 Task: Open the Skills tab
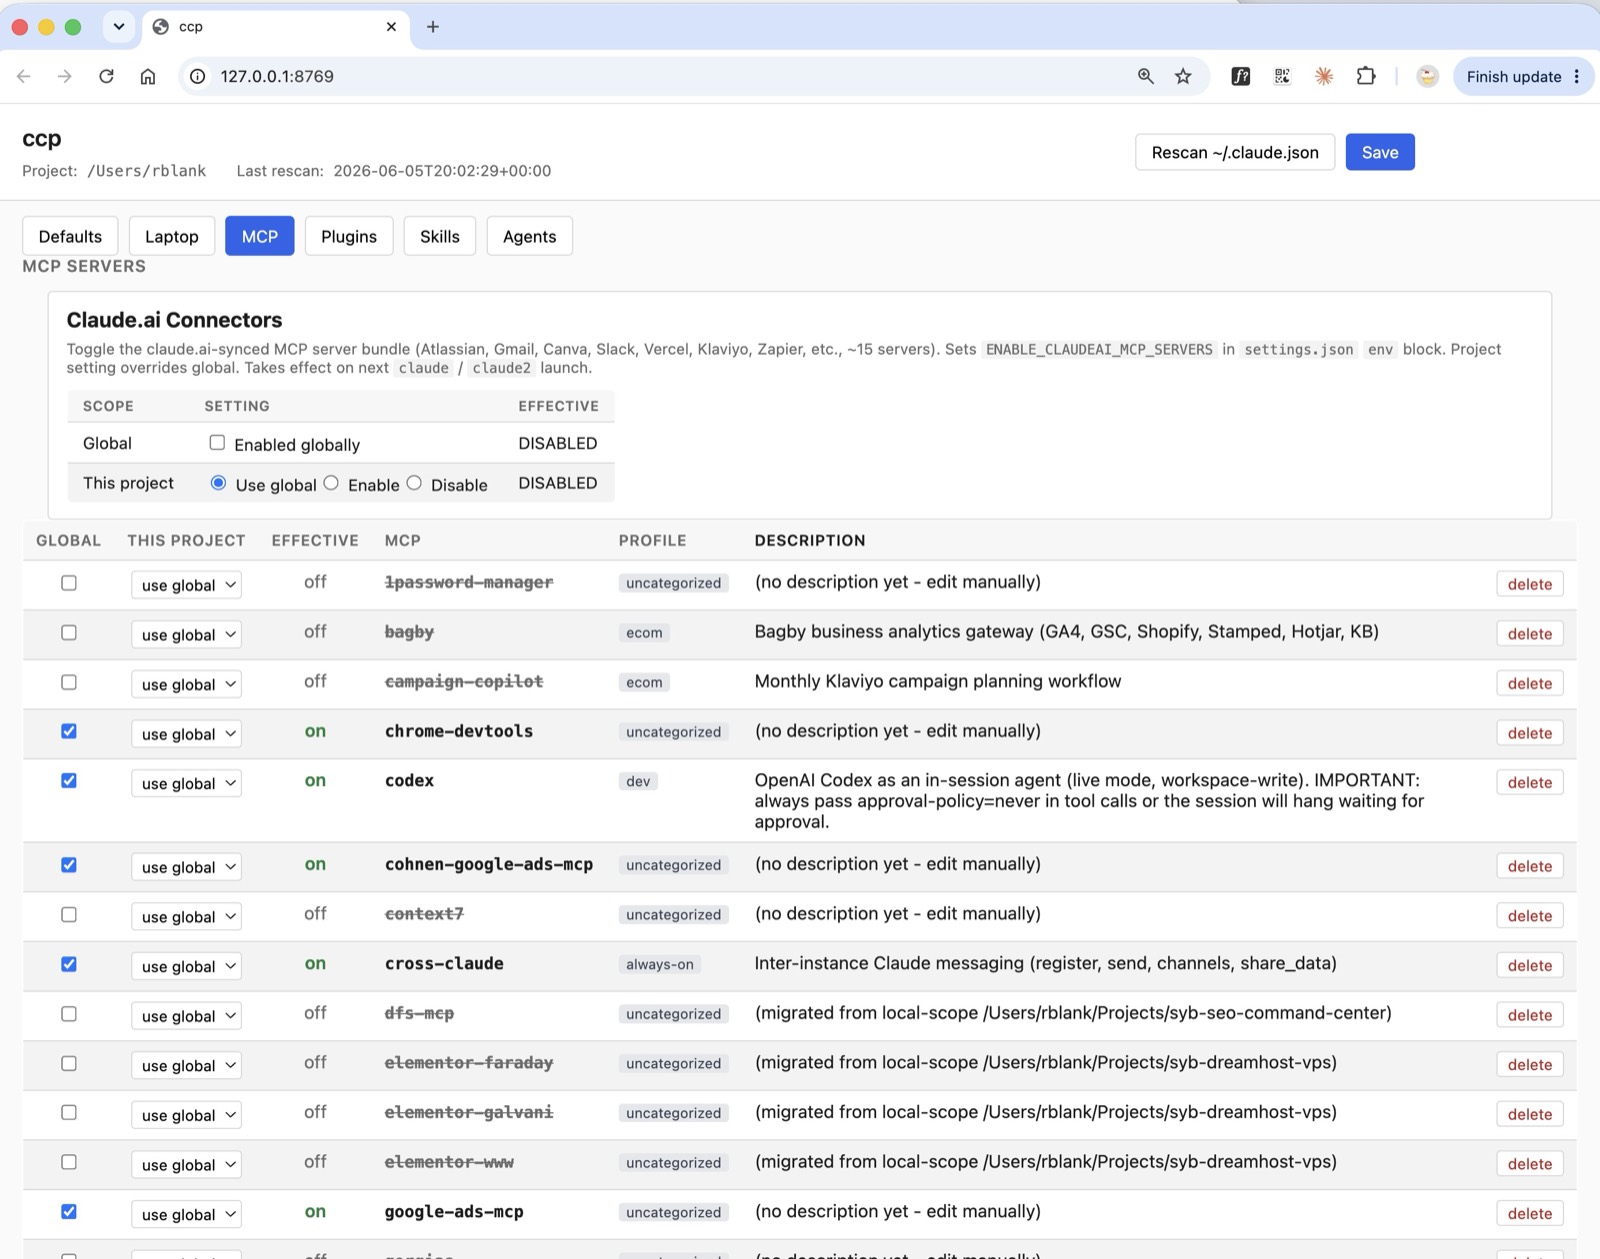[x=440, y=236]
